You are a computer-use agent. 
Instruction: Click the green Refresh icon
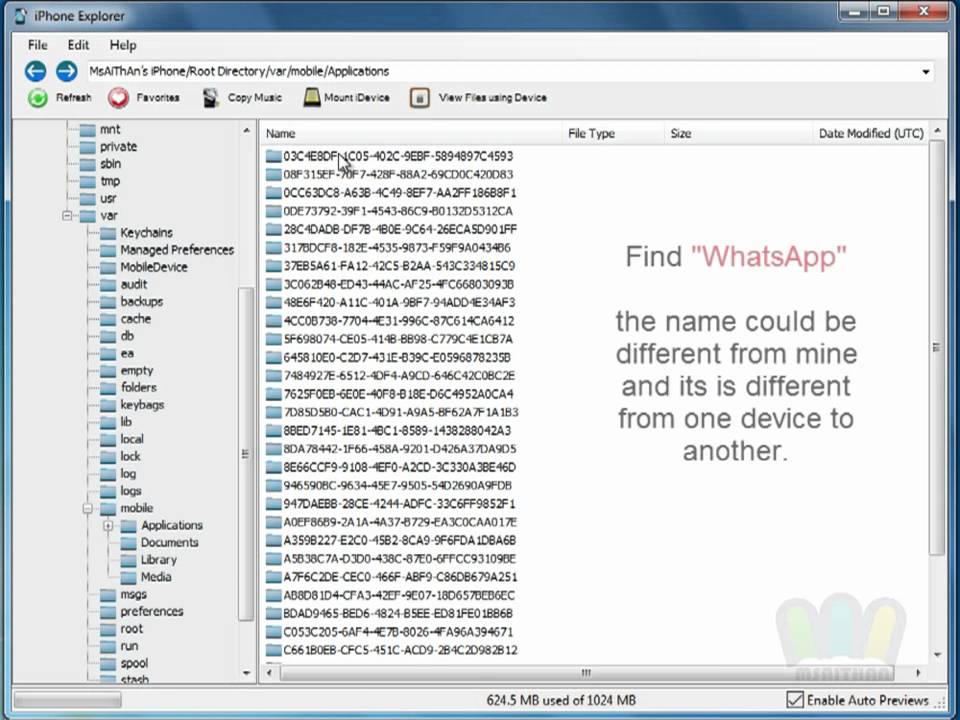pyautogui.click(x=38, y=98)
